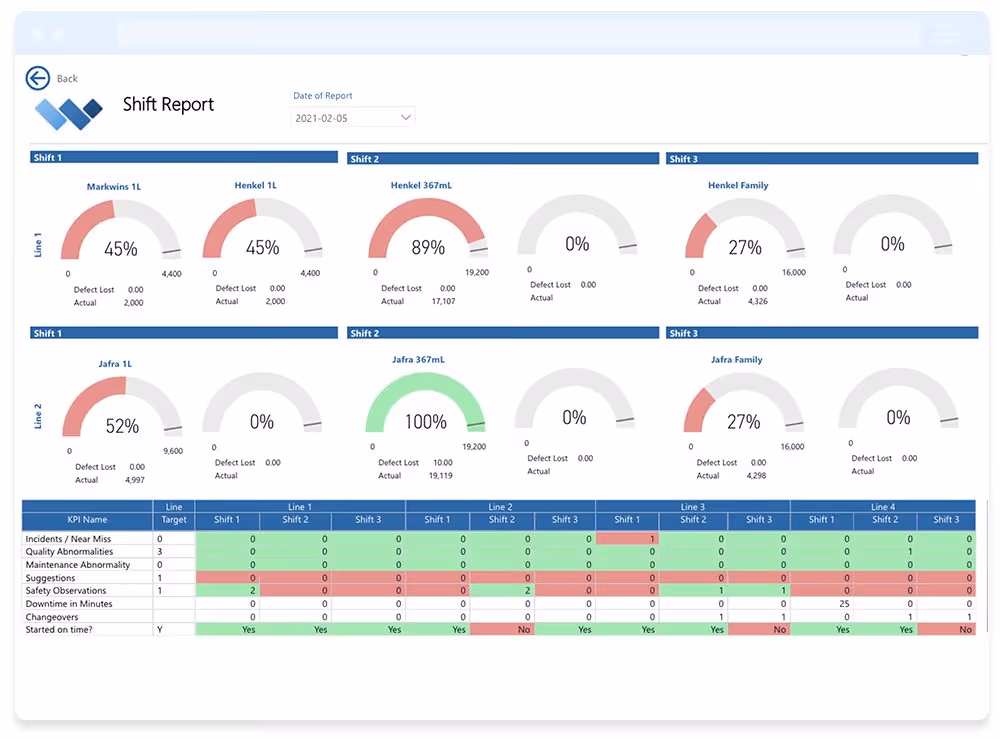The width and height of the screenshot is (1000, 739).
Task: Click the Shift 3 header bar above Henkel Family
Action: [x=821, y=159]
